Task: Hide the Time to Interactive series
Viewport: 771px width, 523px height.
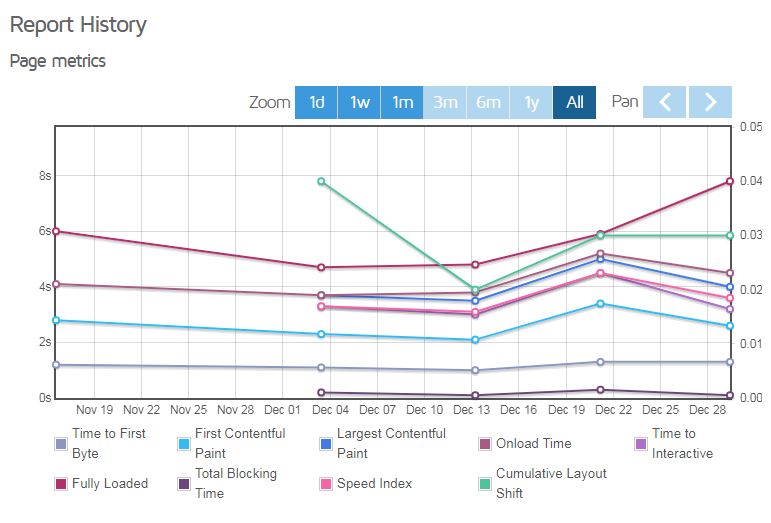Action: coord(674,443)
